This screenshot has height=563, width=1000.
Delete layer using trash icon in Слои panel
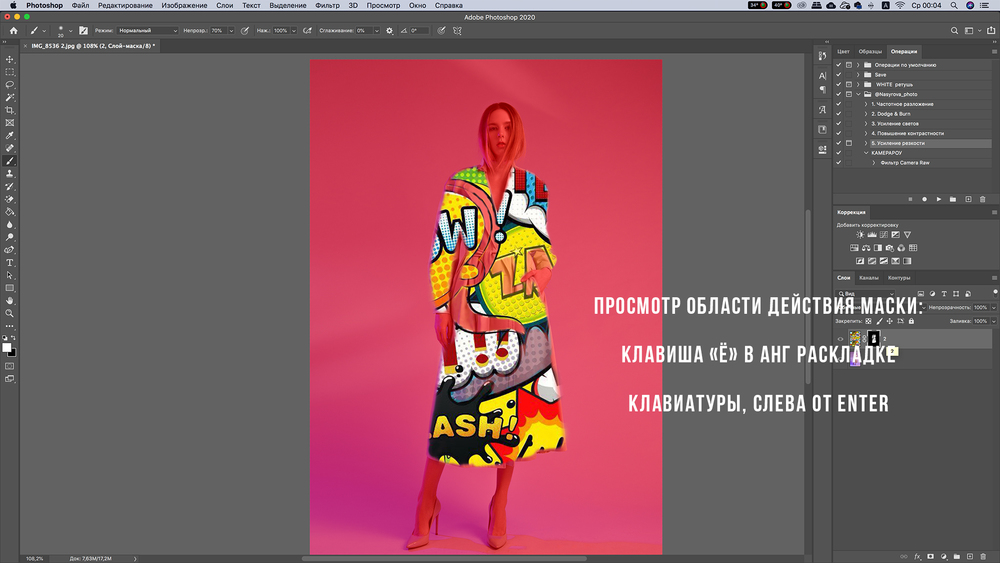(x=983, y=555)
